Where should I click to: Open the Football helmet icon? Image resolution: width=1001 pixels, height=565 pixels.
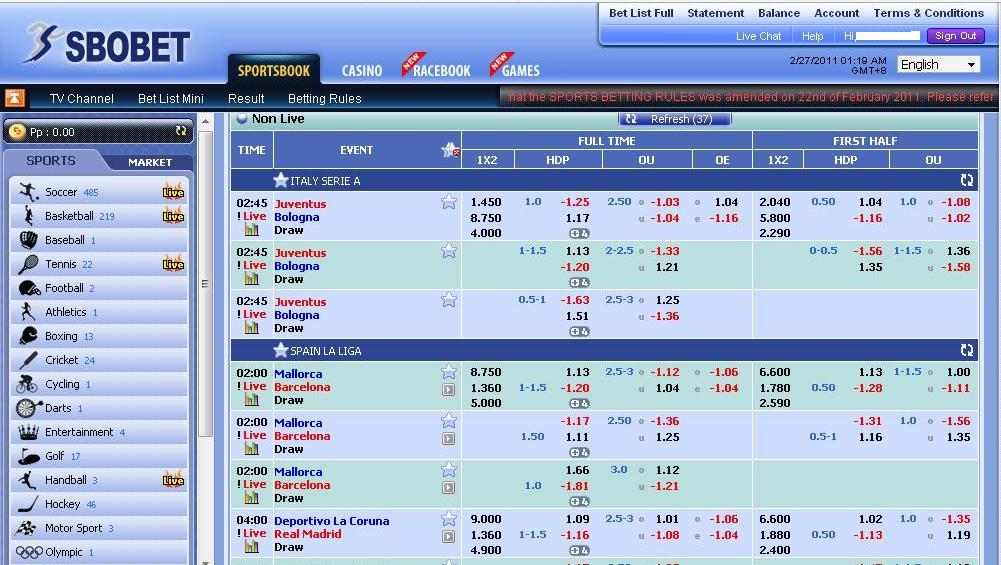(x=29, y=288)
